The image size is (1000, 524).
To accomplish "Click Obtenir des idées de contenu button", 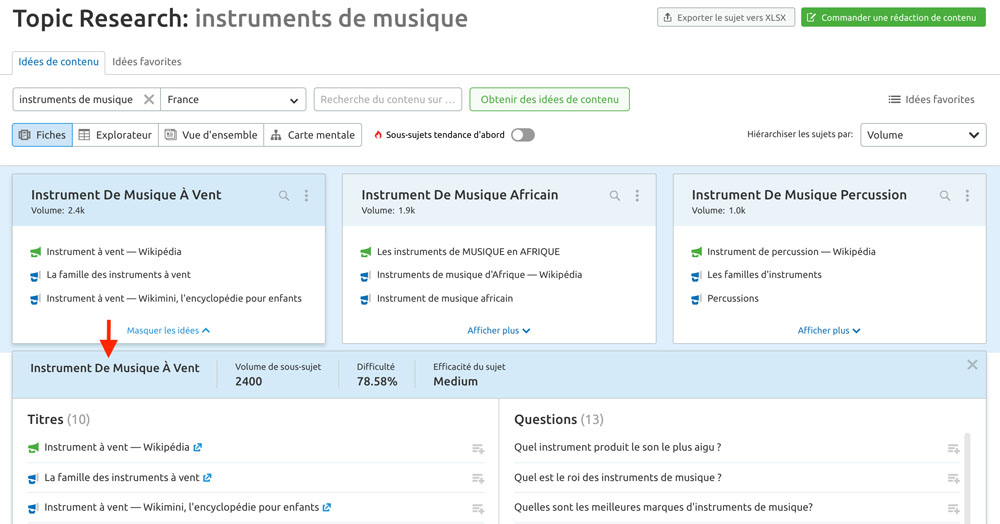I will [550, 99].
